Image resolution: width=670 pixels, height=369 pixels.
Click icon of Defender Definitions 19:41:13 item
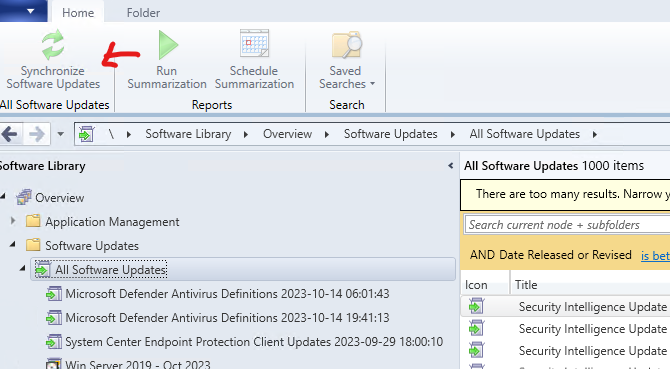tap(54, 318)
